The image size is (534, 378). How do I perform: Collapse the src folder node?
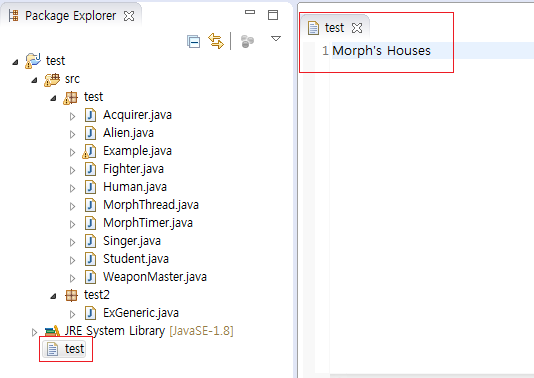coord(34,80)
